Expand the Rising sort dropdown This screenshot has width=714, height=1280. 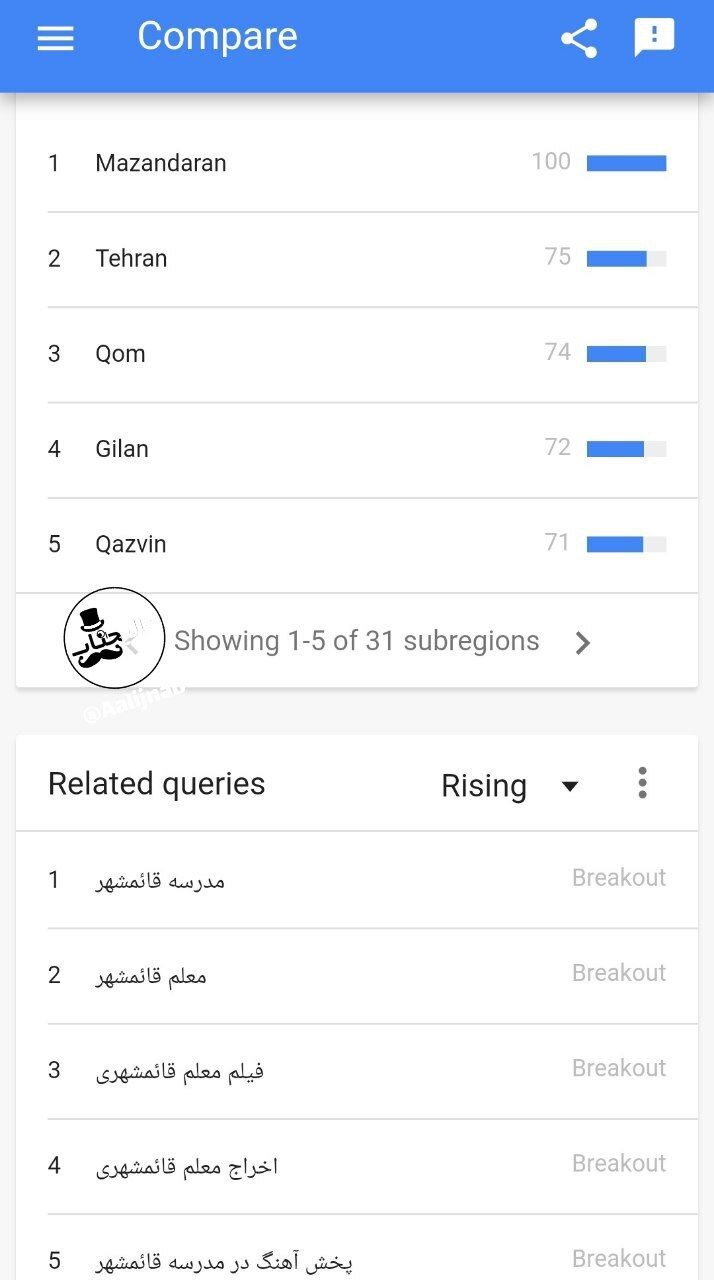click(x=510, y=786)
